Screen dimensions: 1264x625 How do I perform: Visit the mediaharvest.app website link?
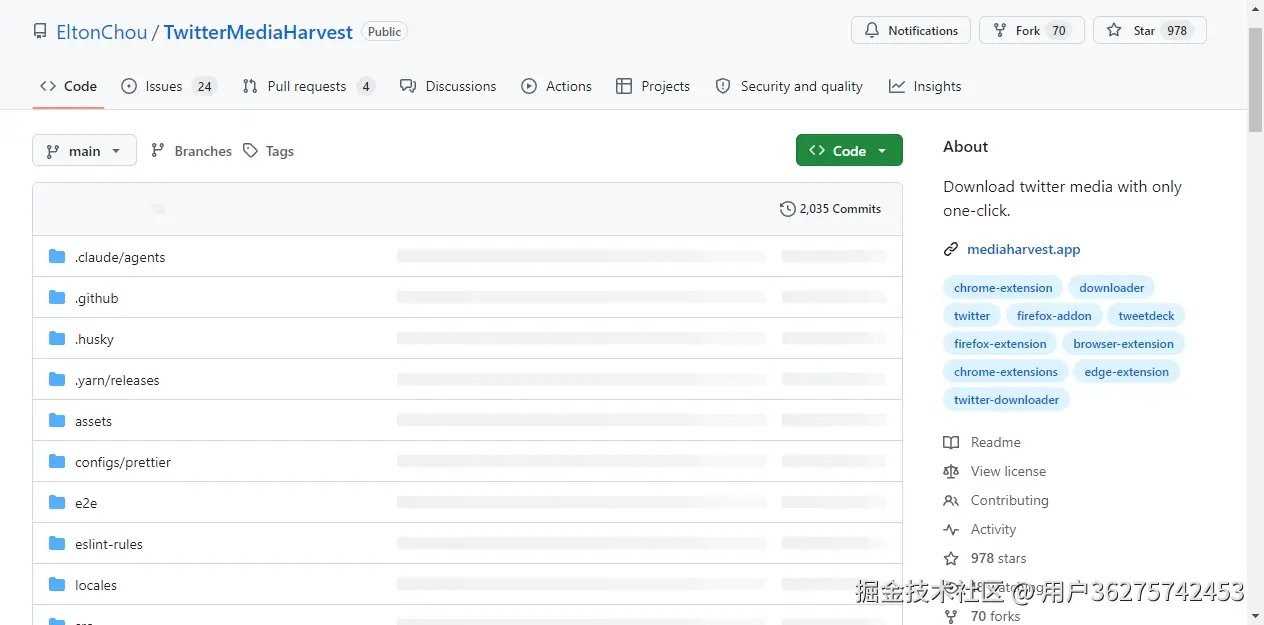(x=1023, y=250)
